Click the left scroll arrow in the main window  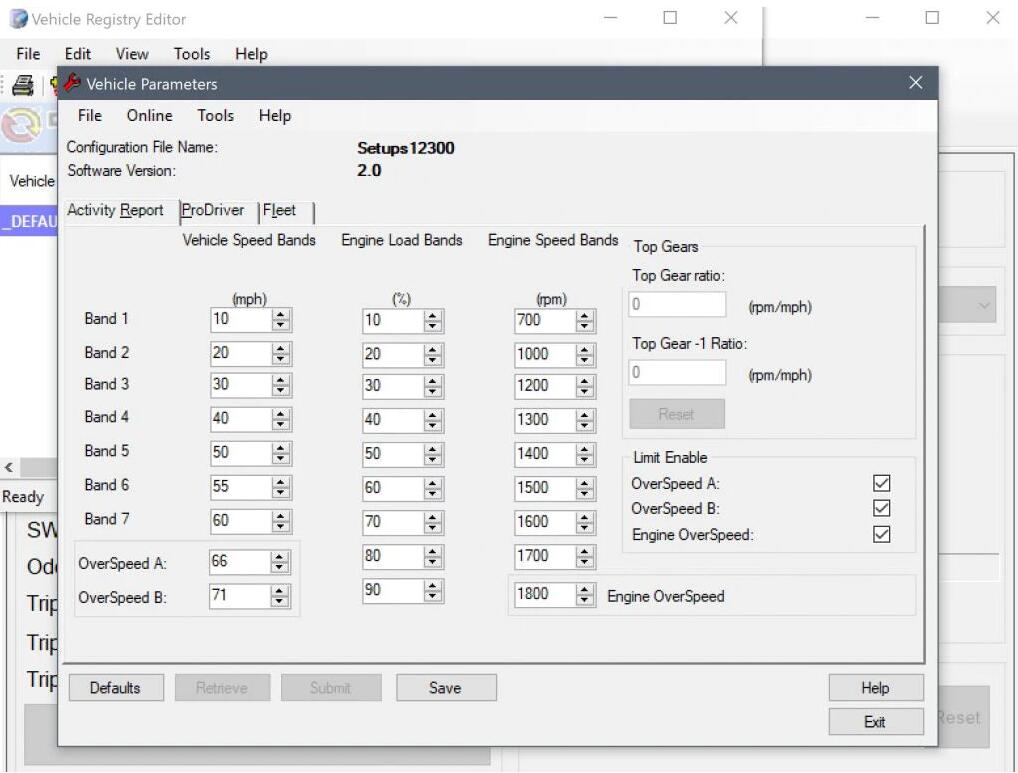point(8,467)
